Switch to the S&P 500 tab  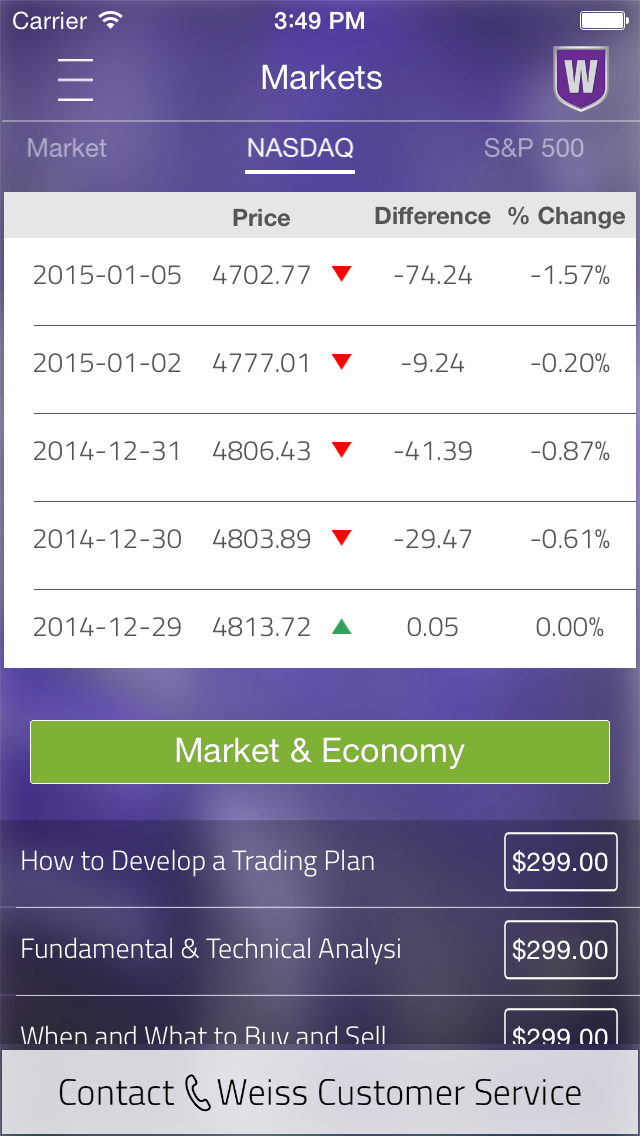pos(533,149)
